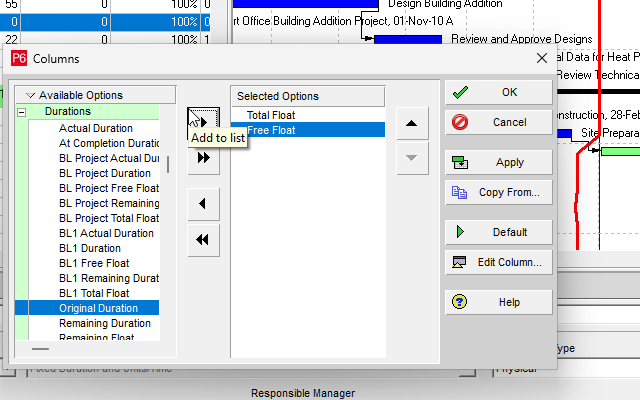
Task: Click the Durations group label
Action: 68,111
